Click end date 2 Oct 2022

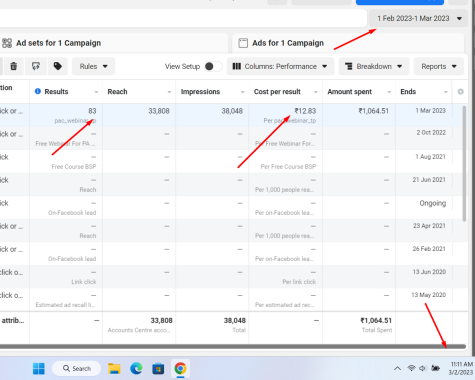pyautogui.click(x=431, y=133)
